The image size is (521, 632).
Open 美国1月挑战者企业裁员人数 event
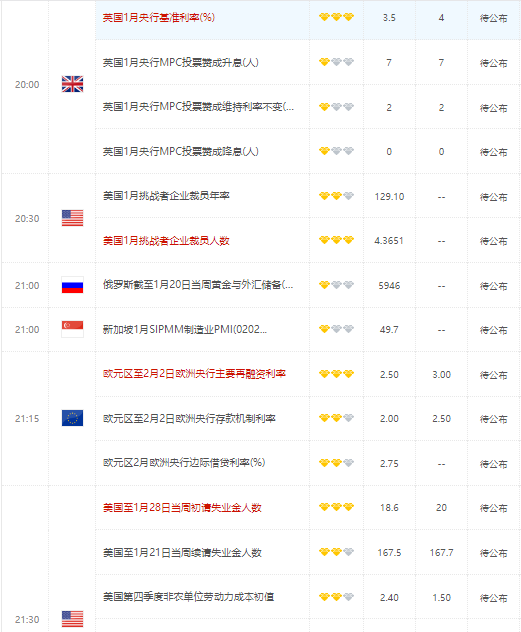166,241
